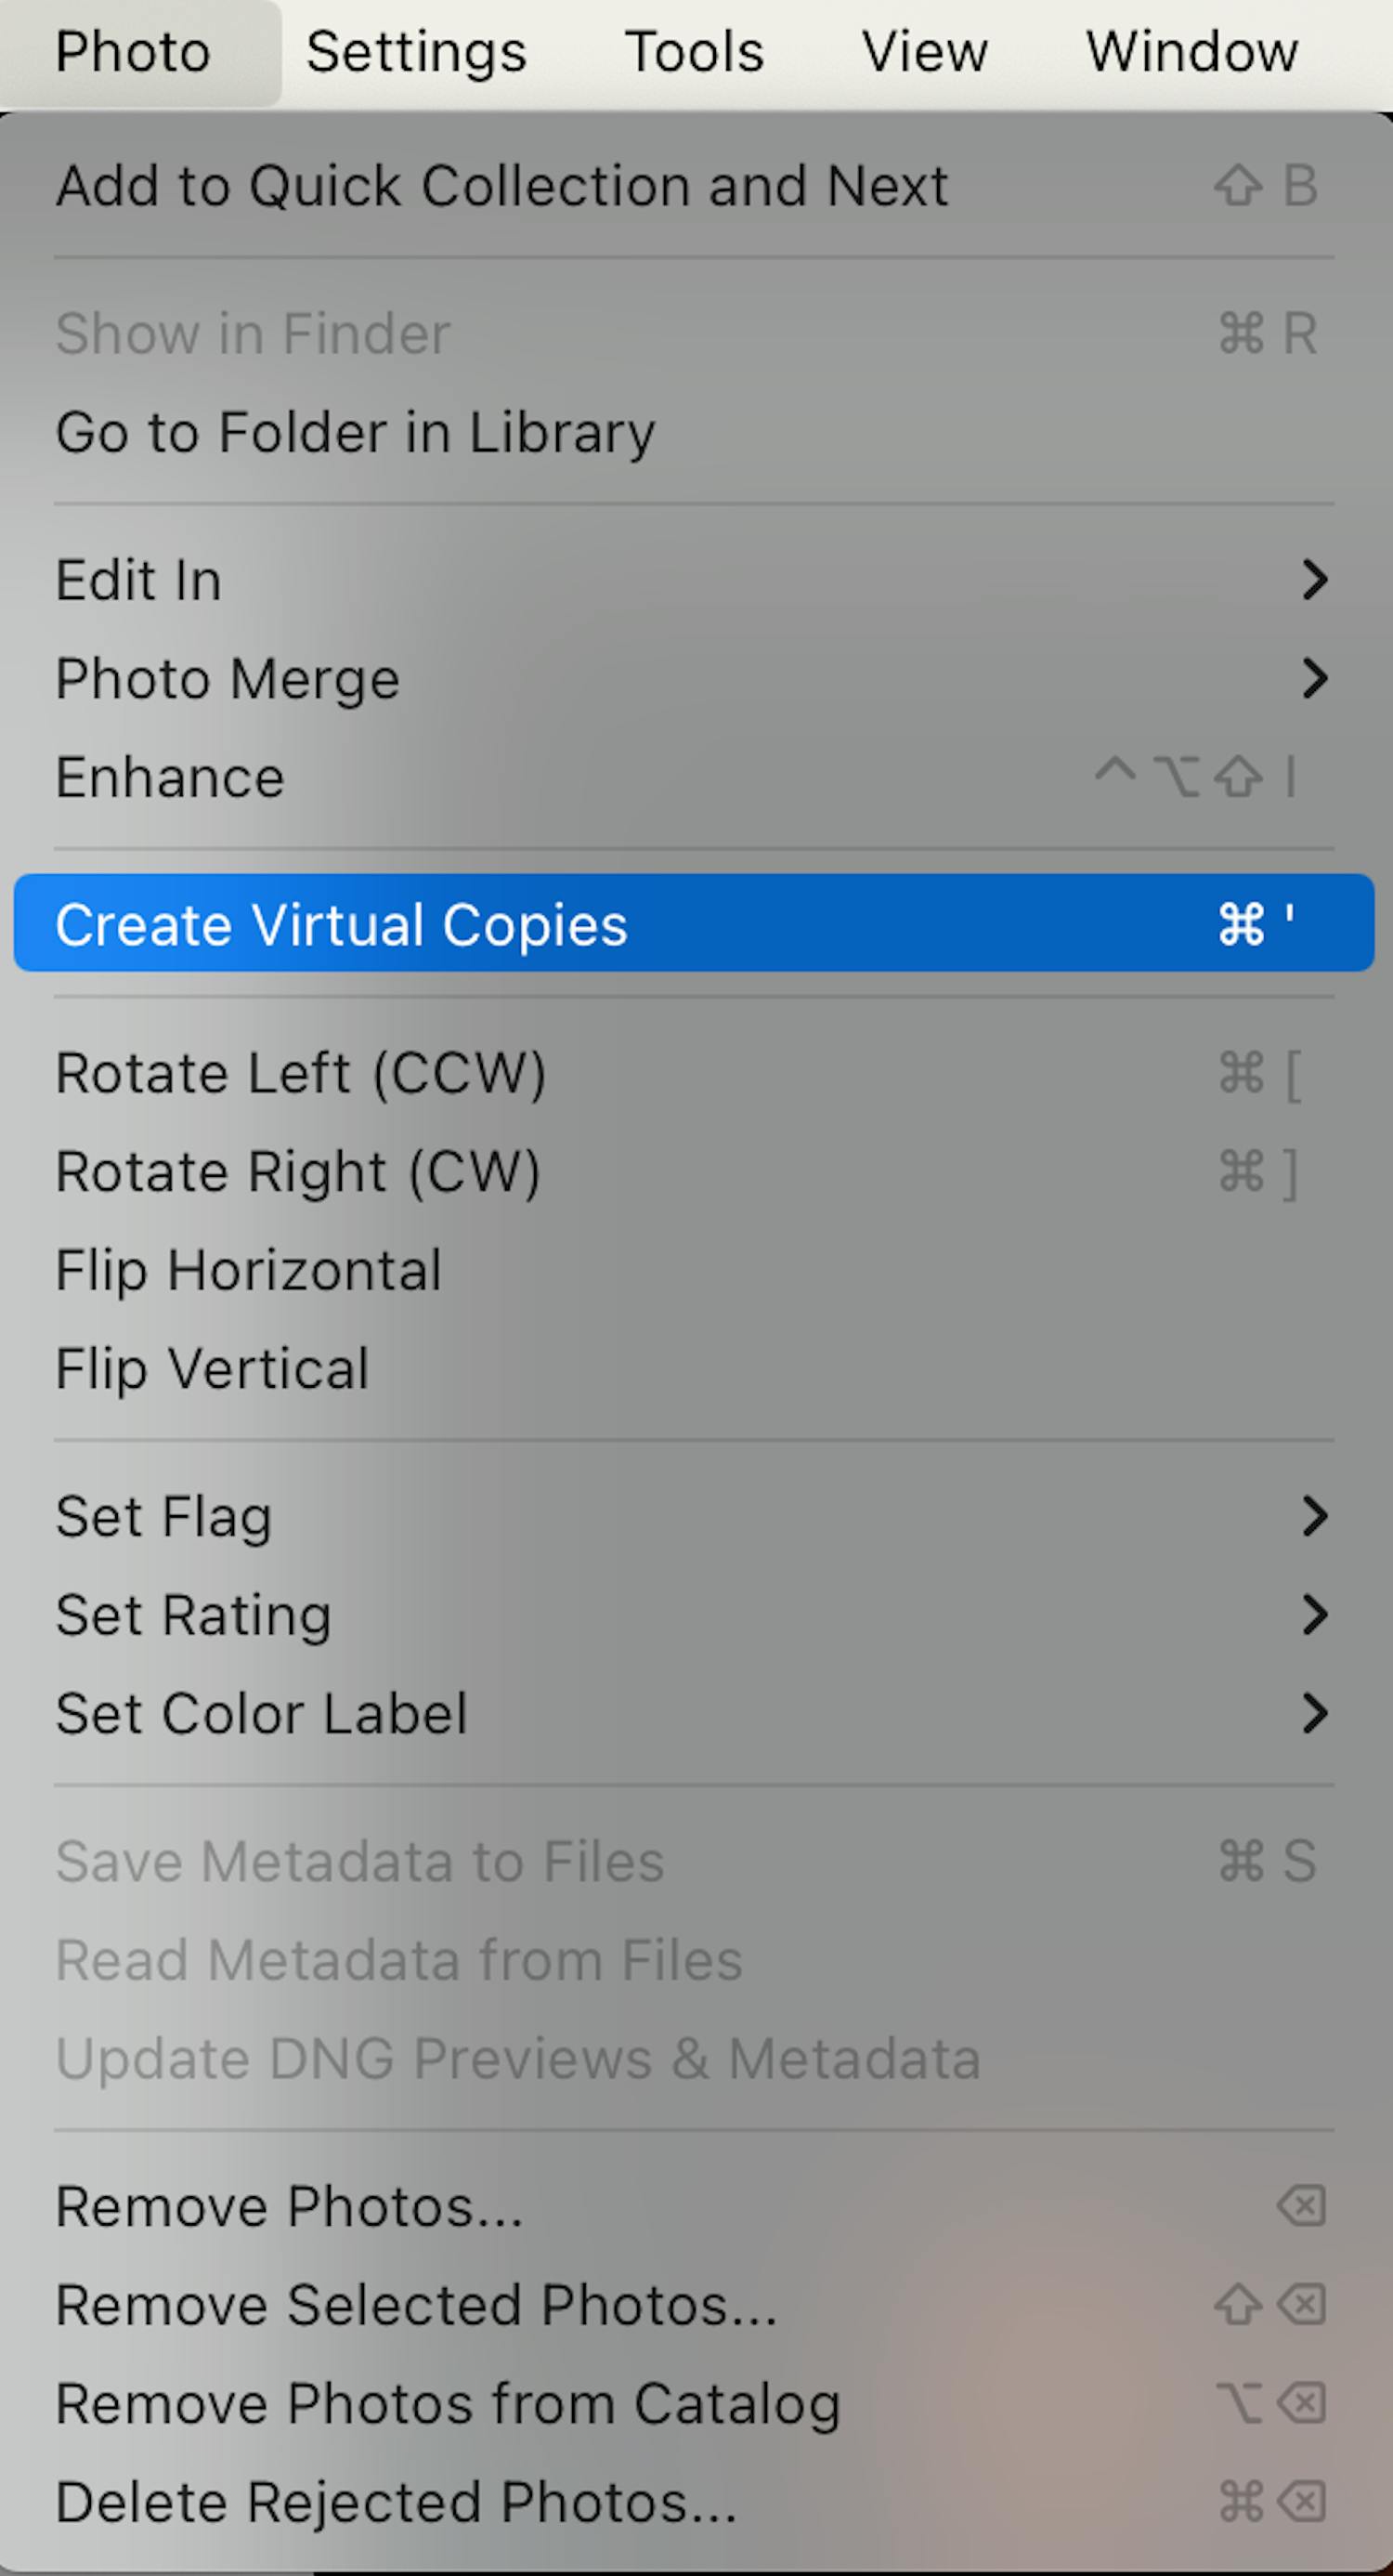Select Go to Folder in Library
Screen dimensions: 1393x2576
(355, 432)
